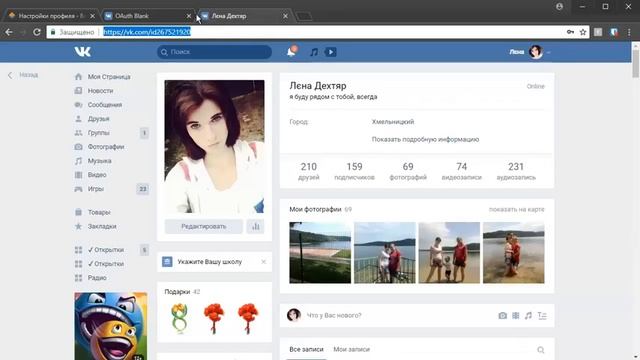Image resolution: width=640 pixels, height=360 pixels.
Task: Open the article text formatting icon
Action: (x=542, y=316)
